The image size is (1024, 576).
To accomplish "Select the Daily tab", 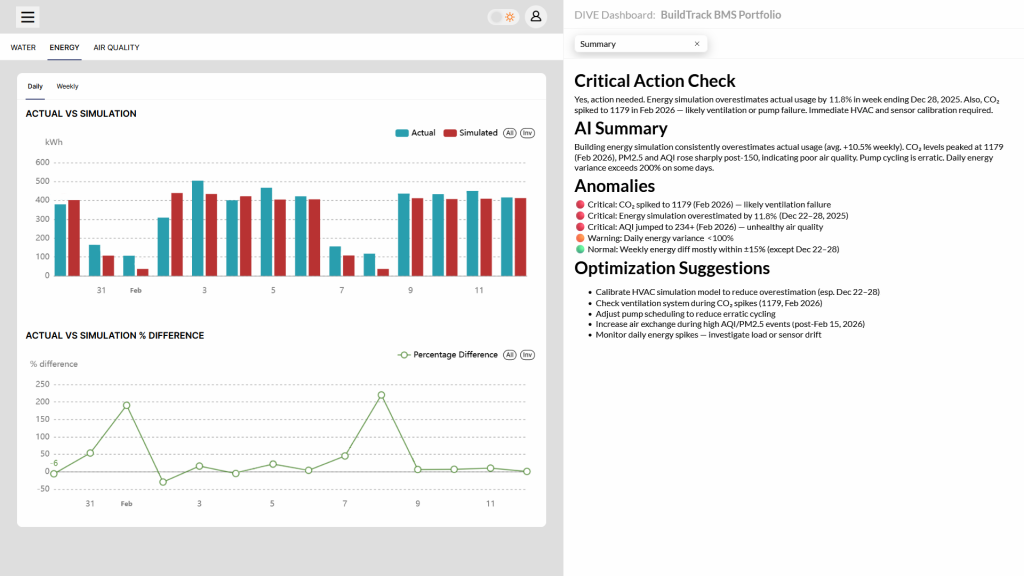I will pos(35,86).
